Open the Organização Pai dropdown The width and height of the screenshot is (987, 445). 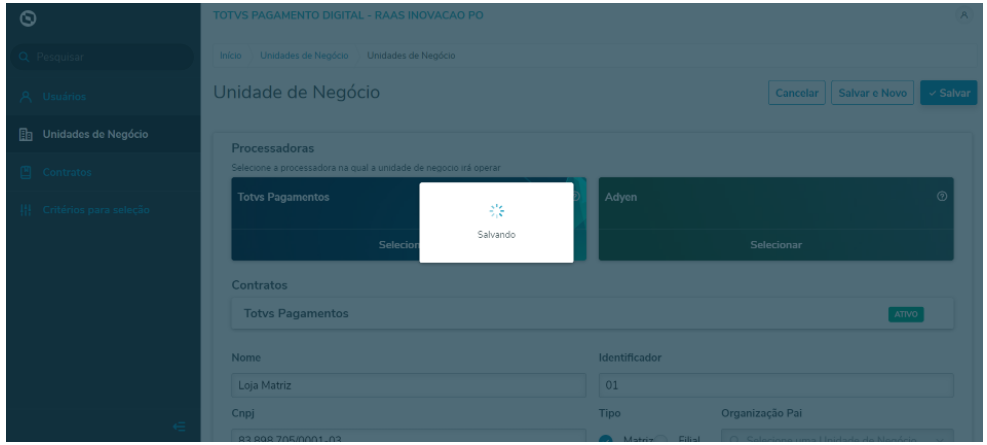(837, 437)
